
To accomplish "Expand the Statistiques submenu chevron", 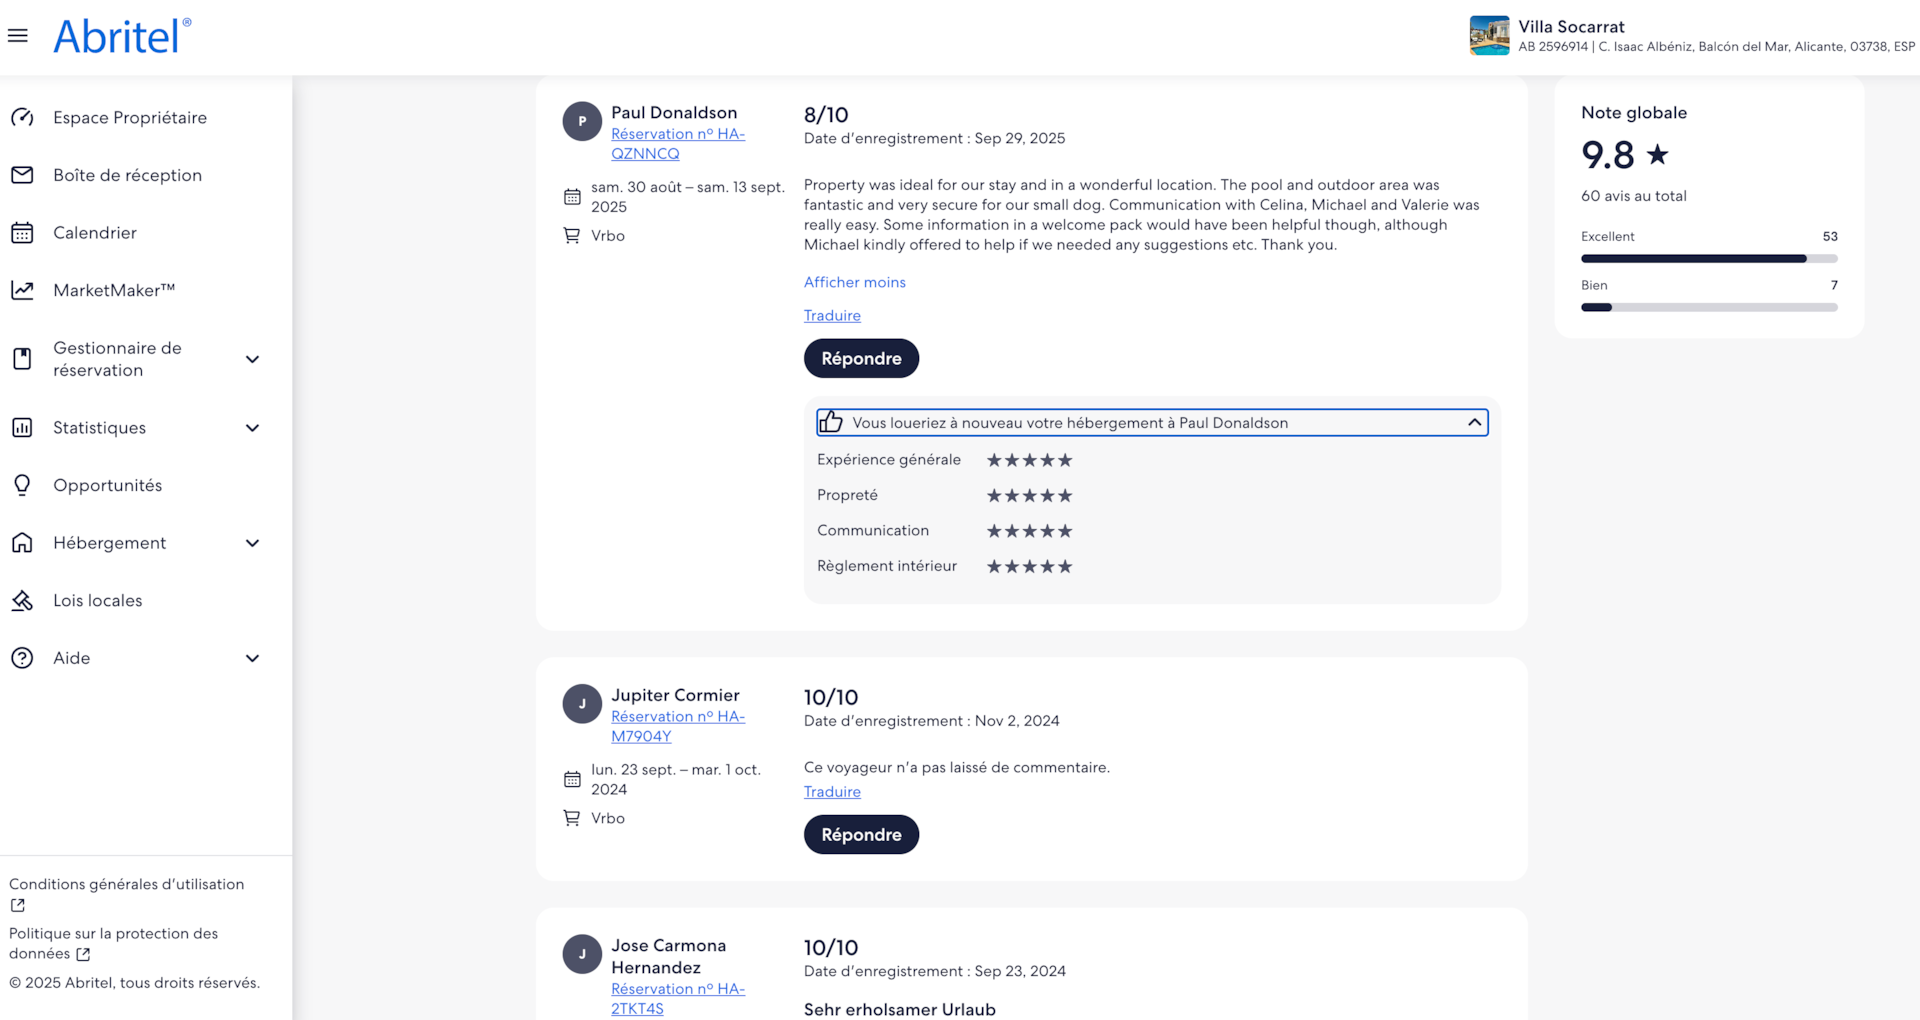I will (x=252, y=428).
